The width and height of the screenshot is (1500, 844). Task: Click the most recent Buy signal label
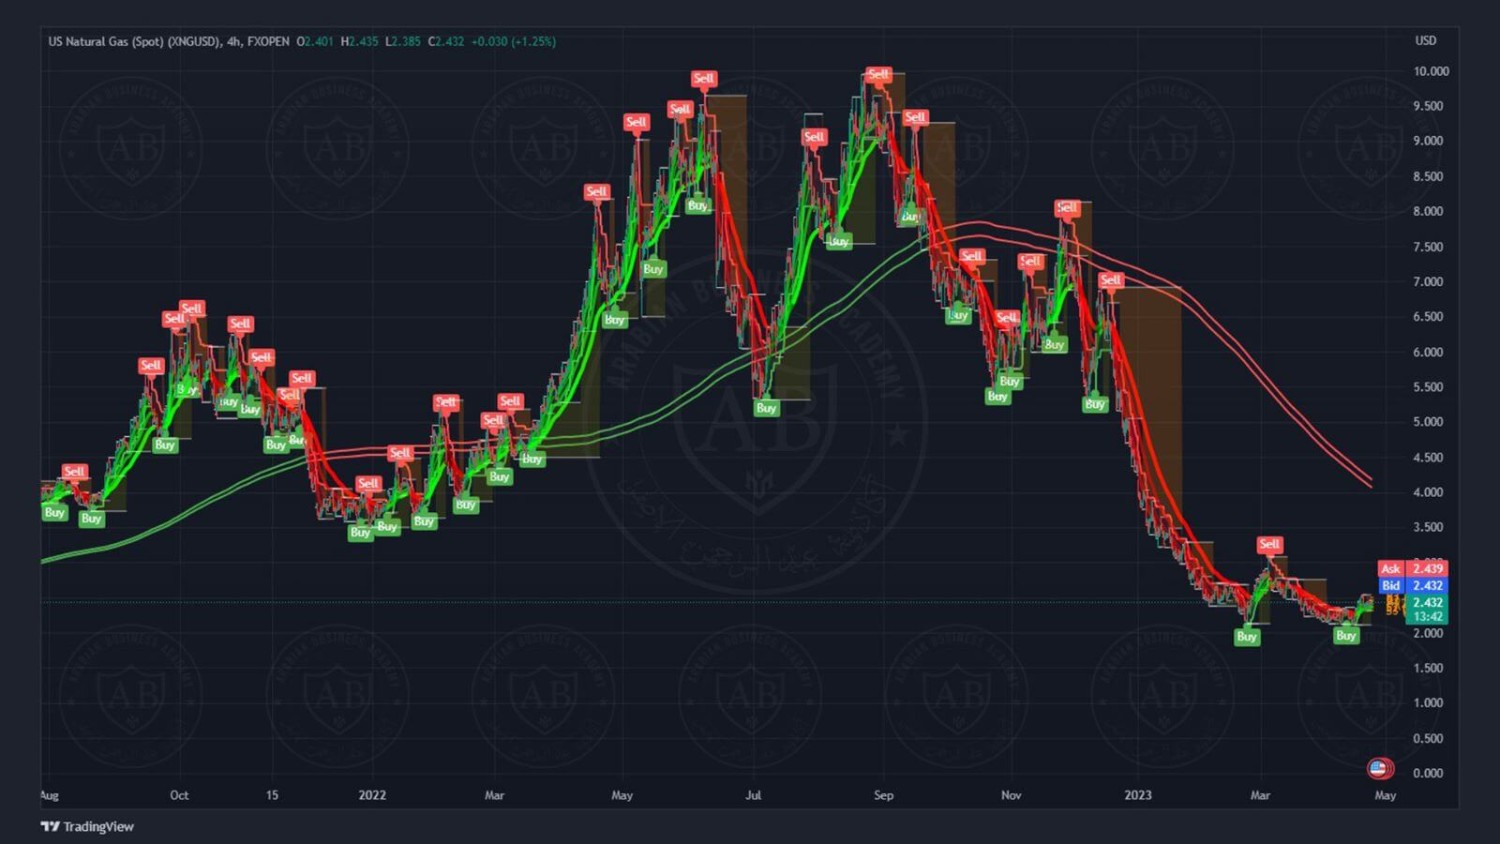coord(1347,635)
